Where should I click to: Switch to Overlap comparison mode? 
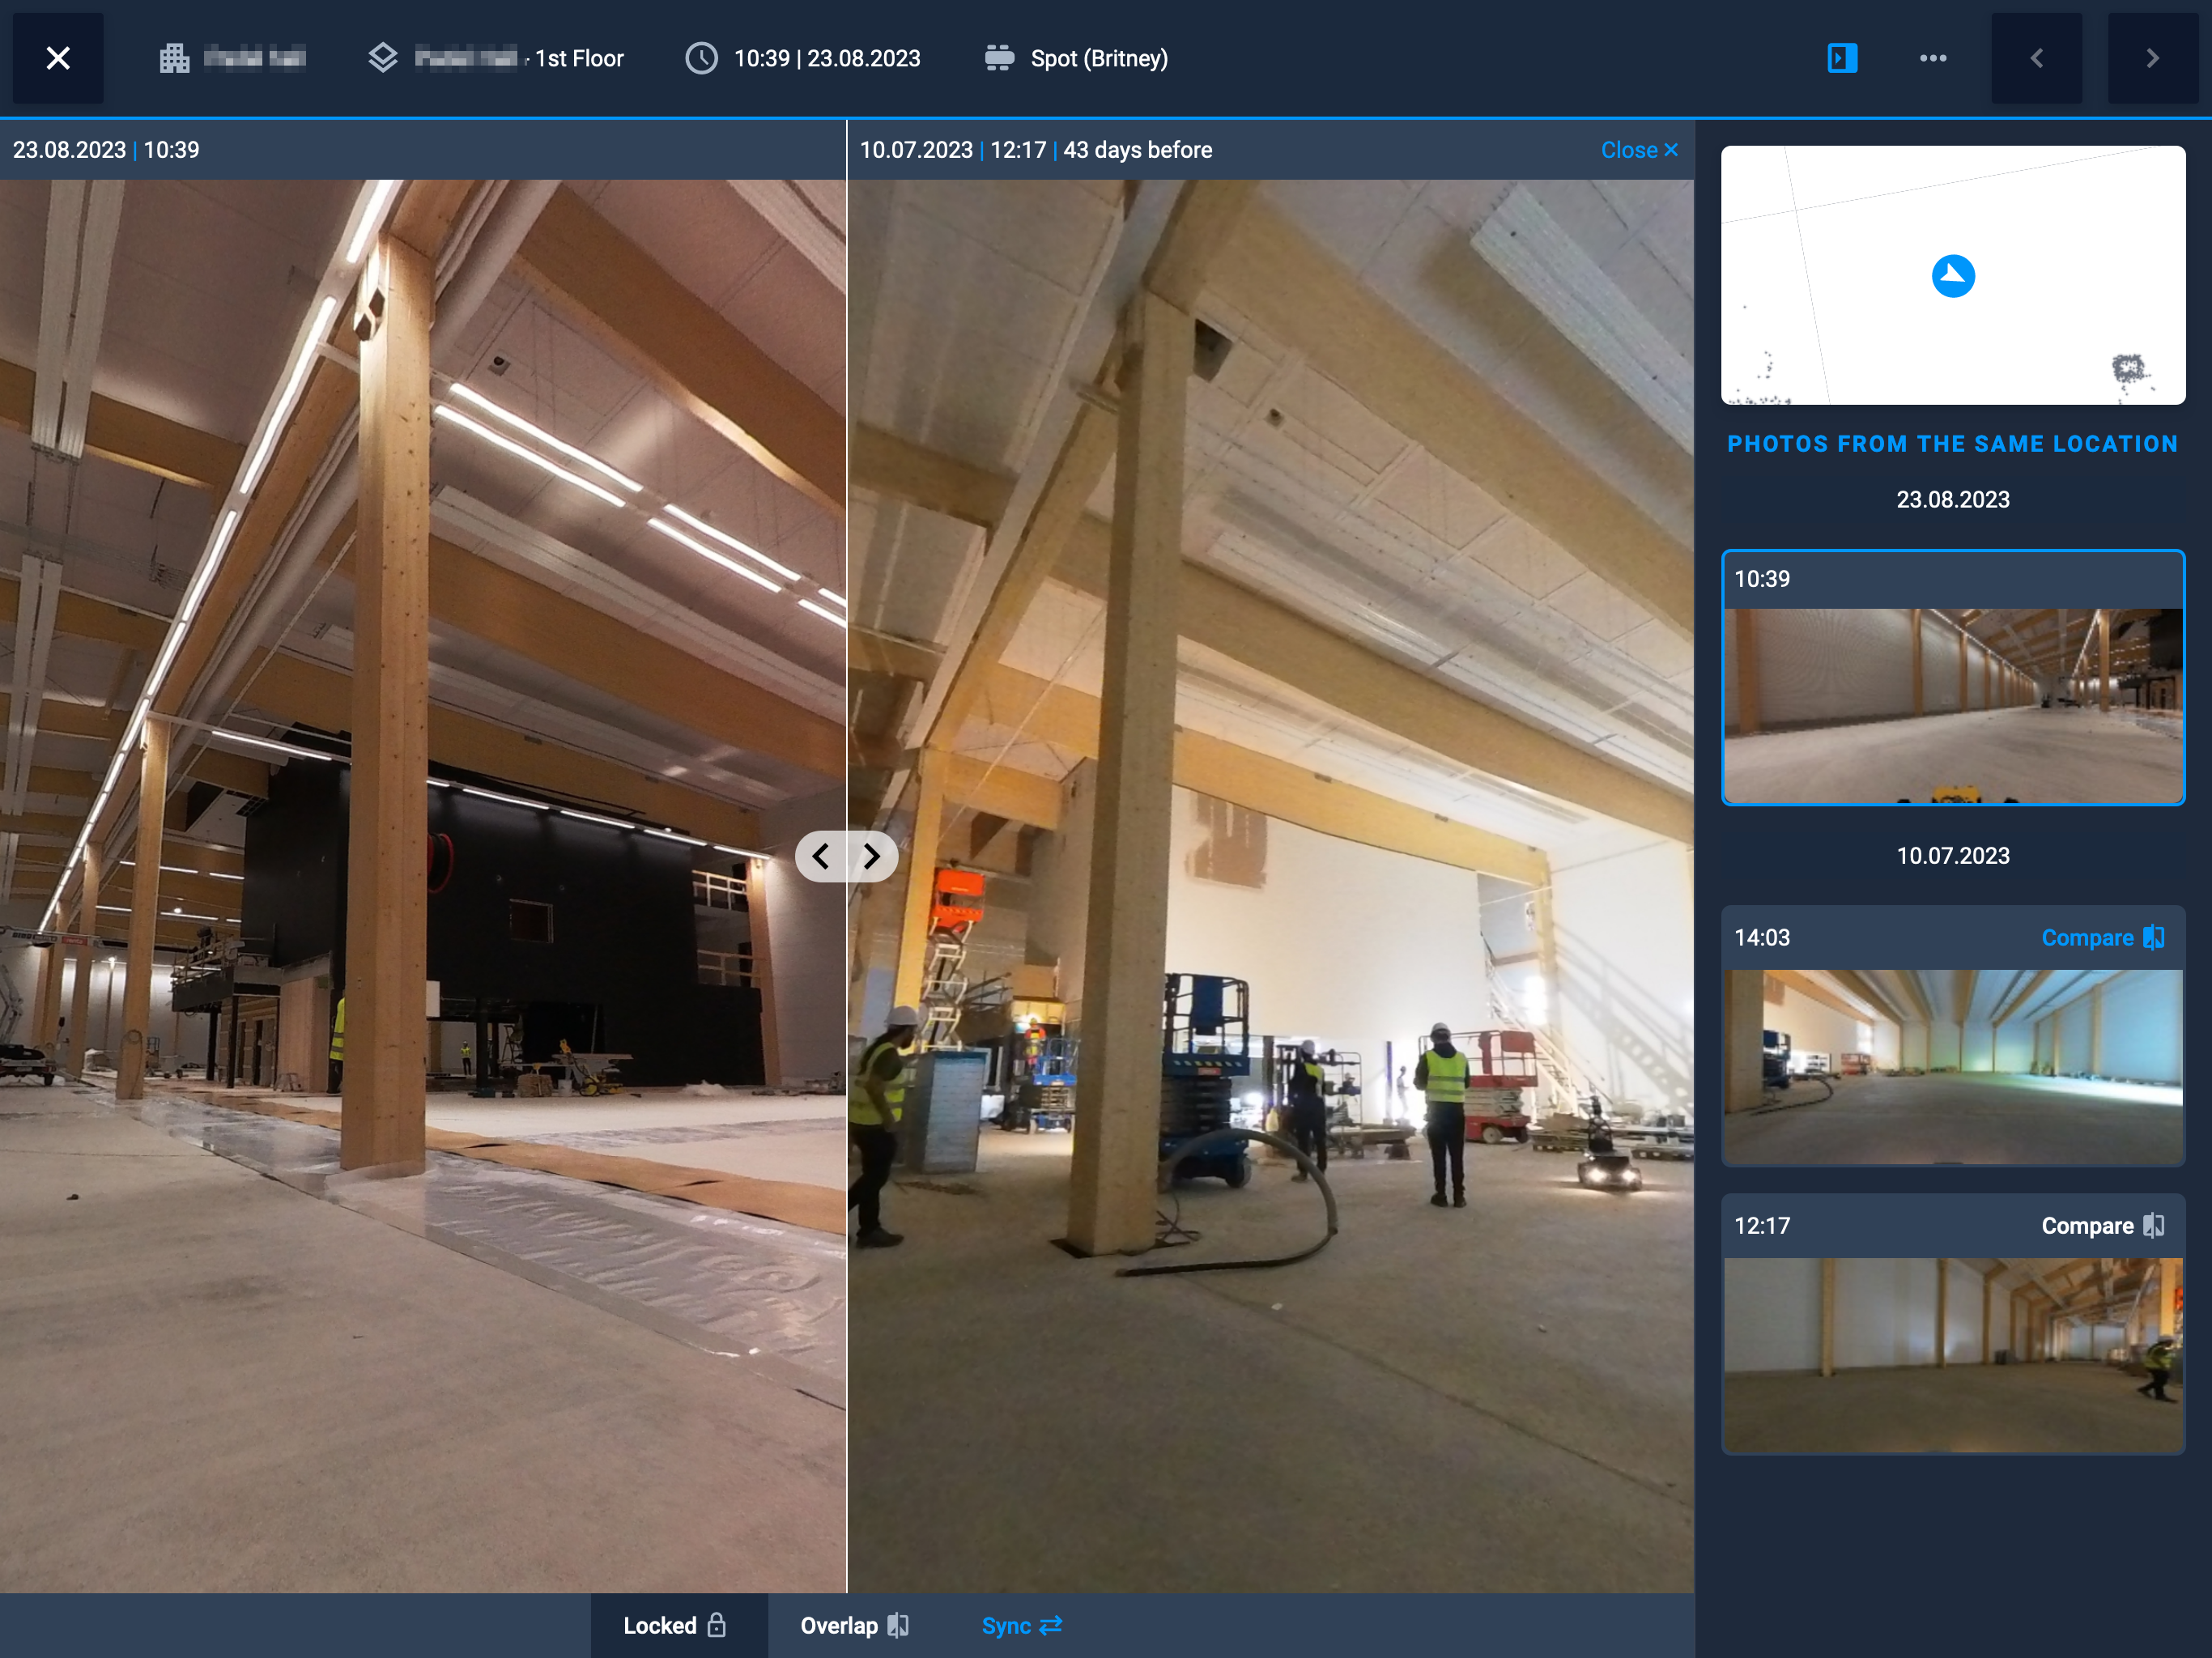pyautogui.click(x=854, y=1625)
